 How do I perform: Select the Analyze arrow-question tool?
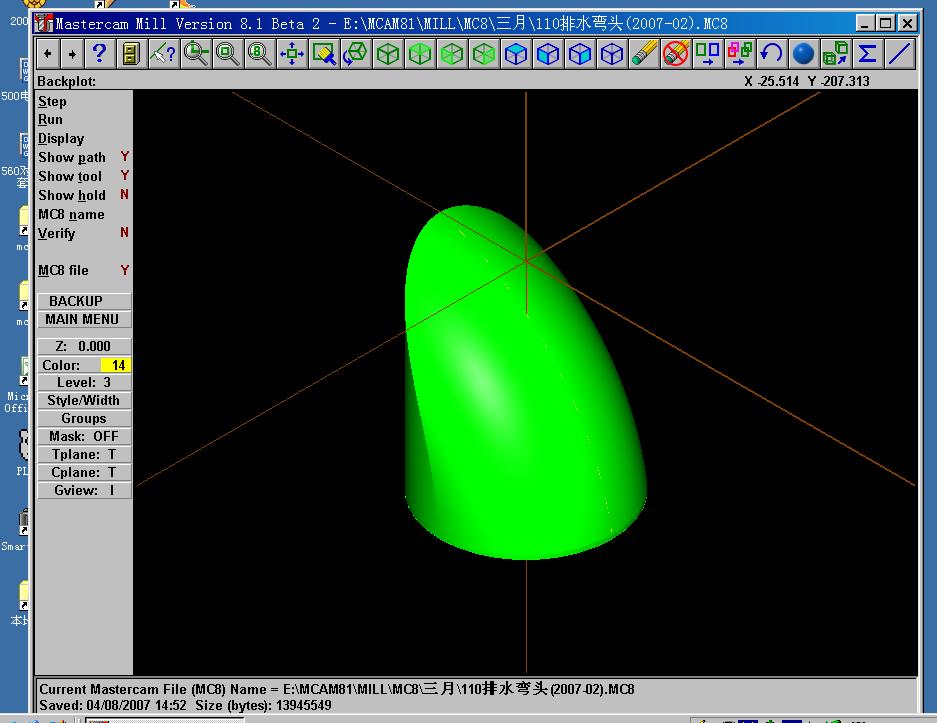(164, 54)
